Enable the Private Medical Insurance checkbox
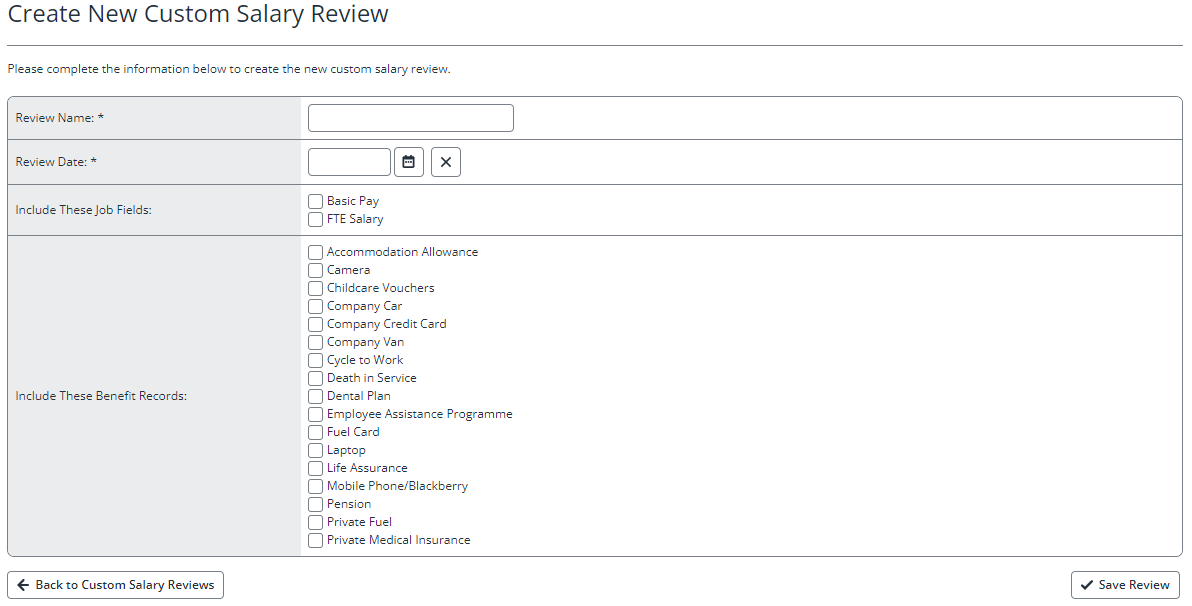This screenshot has width=1192, height=606. (x=315, y=541)
